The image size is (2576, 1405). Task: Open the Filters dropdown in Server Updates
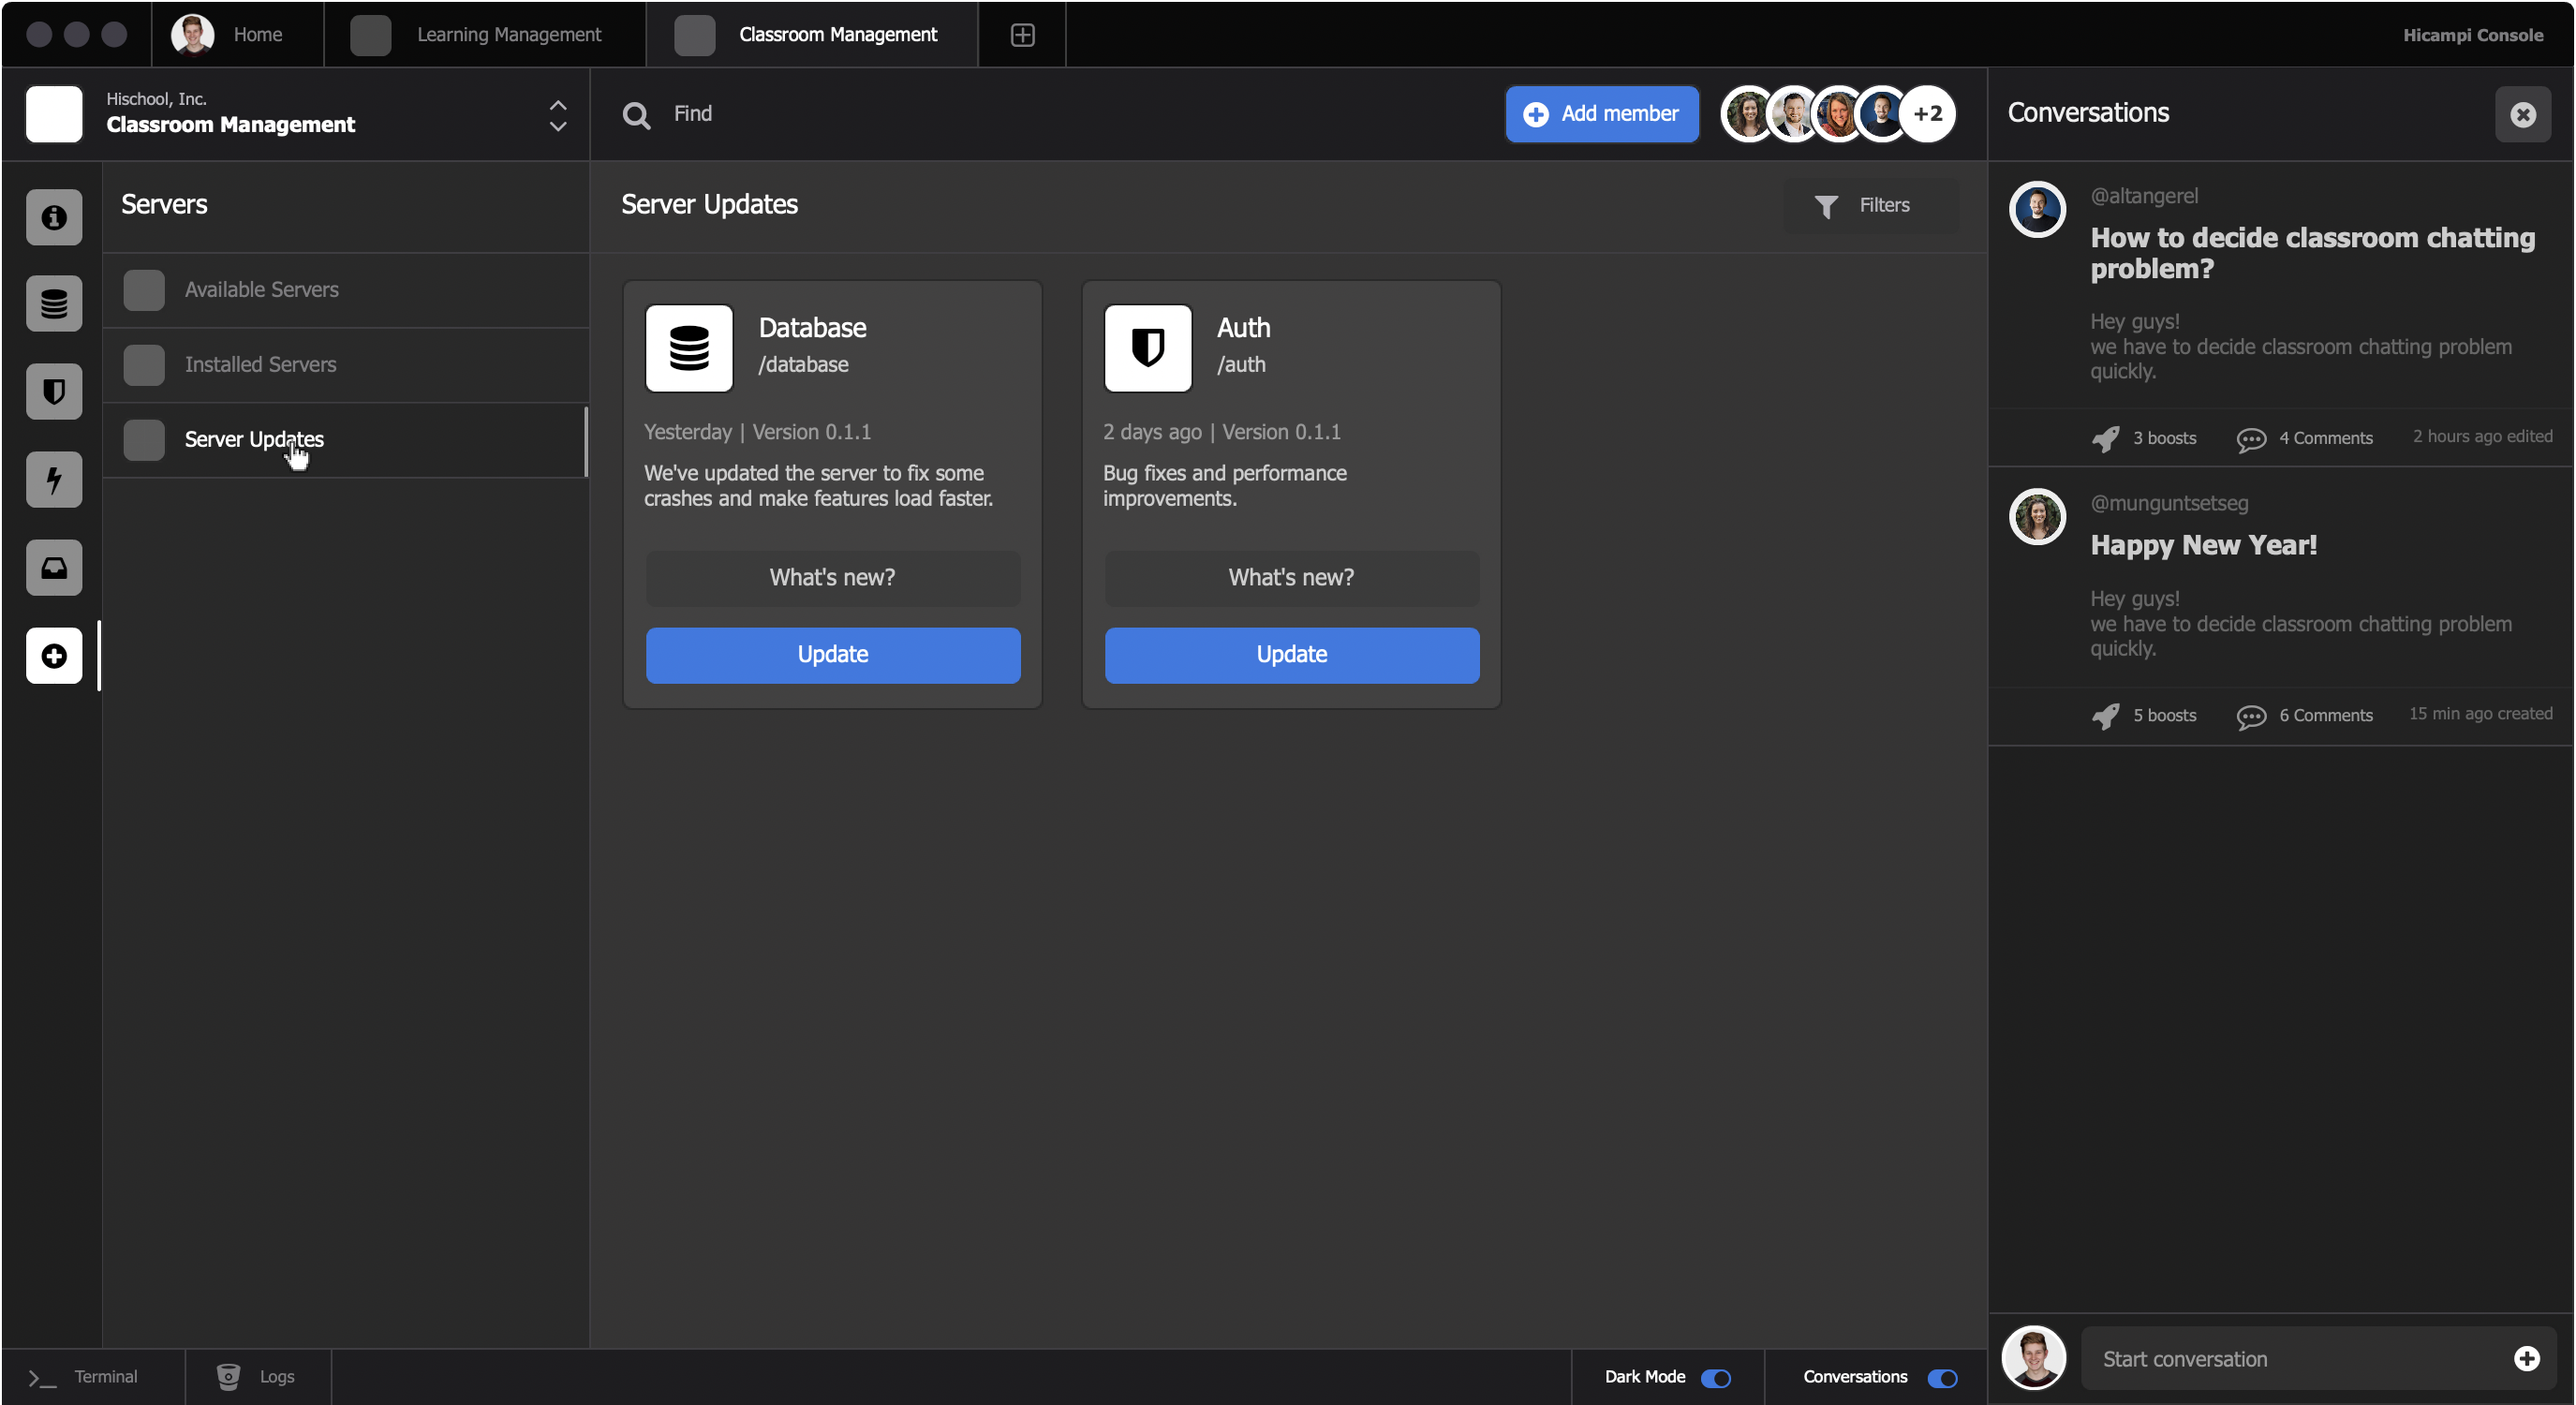click(x=1862, y=205)
